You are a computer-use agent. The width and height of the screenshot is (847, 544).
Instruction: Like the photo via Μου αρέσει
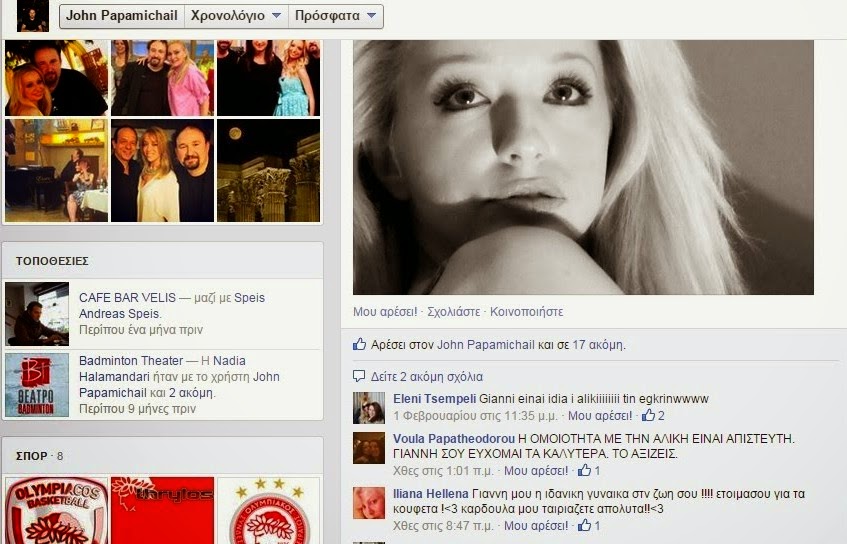[385, 312]
